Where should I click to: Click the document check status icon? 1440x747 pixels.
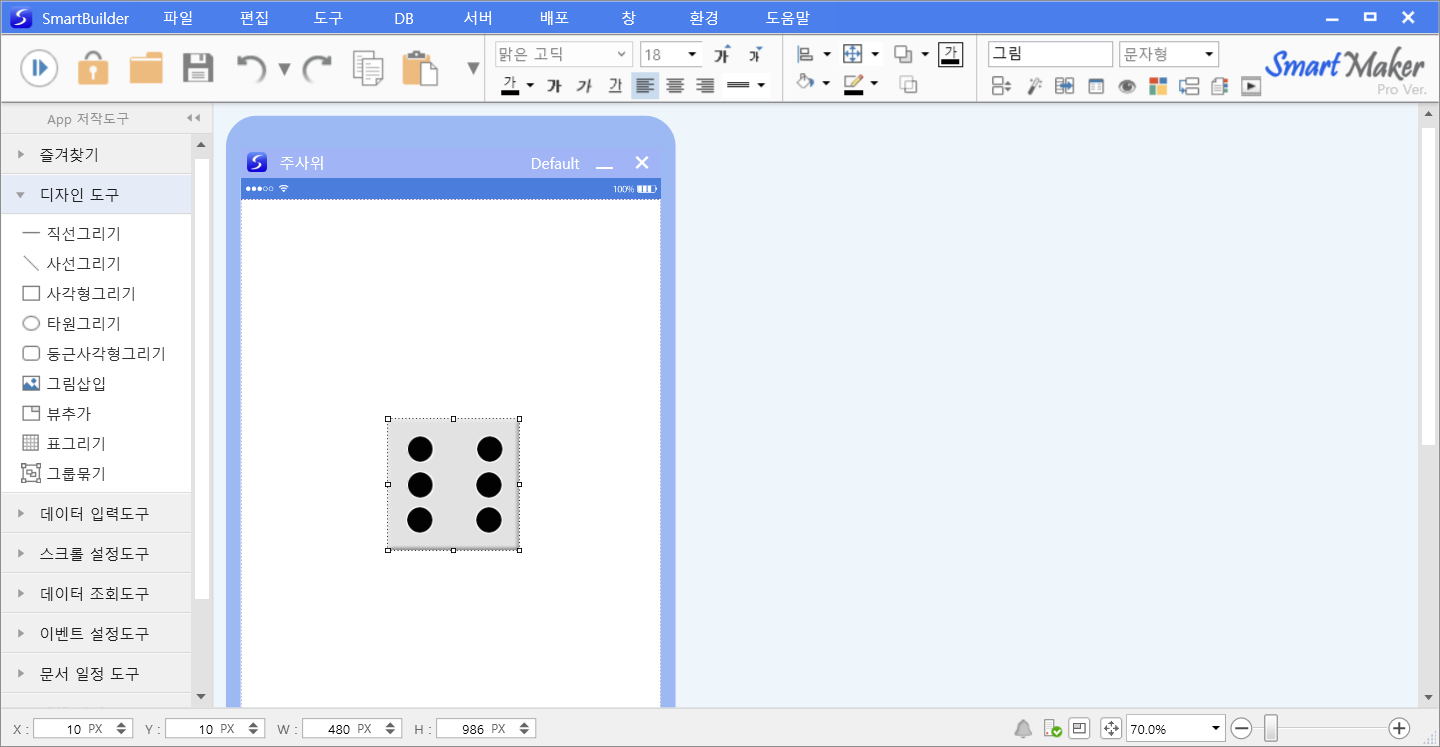[1052, 728]
